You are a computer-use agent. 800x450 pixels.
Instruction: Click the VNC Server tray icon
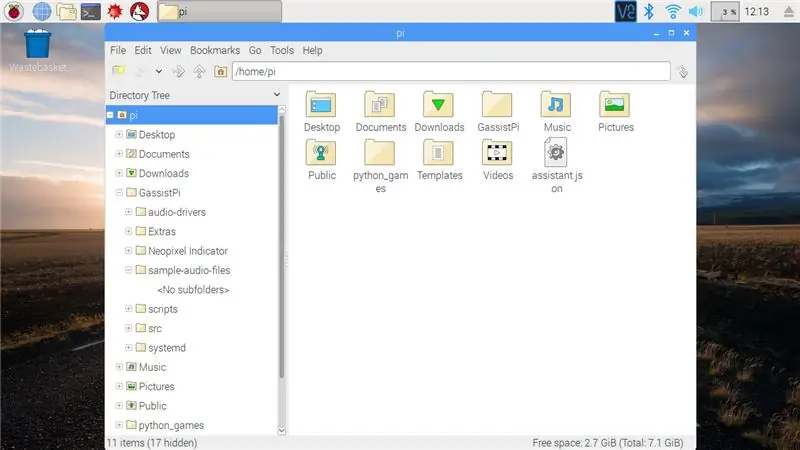click(x=626, y=11)
